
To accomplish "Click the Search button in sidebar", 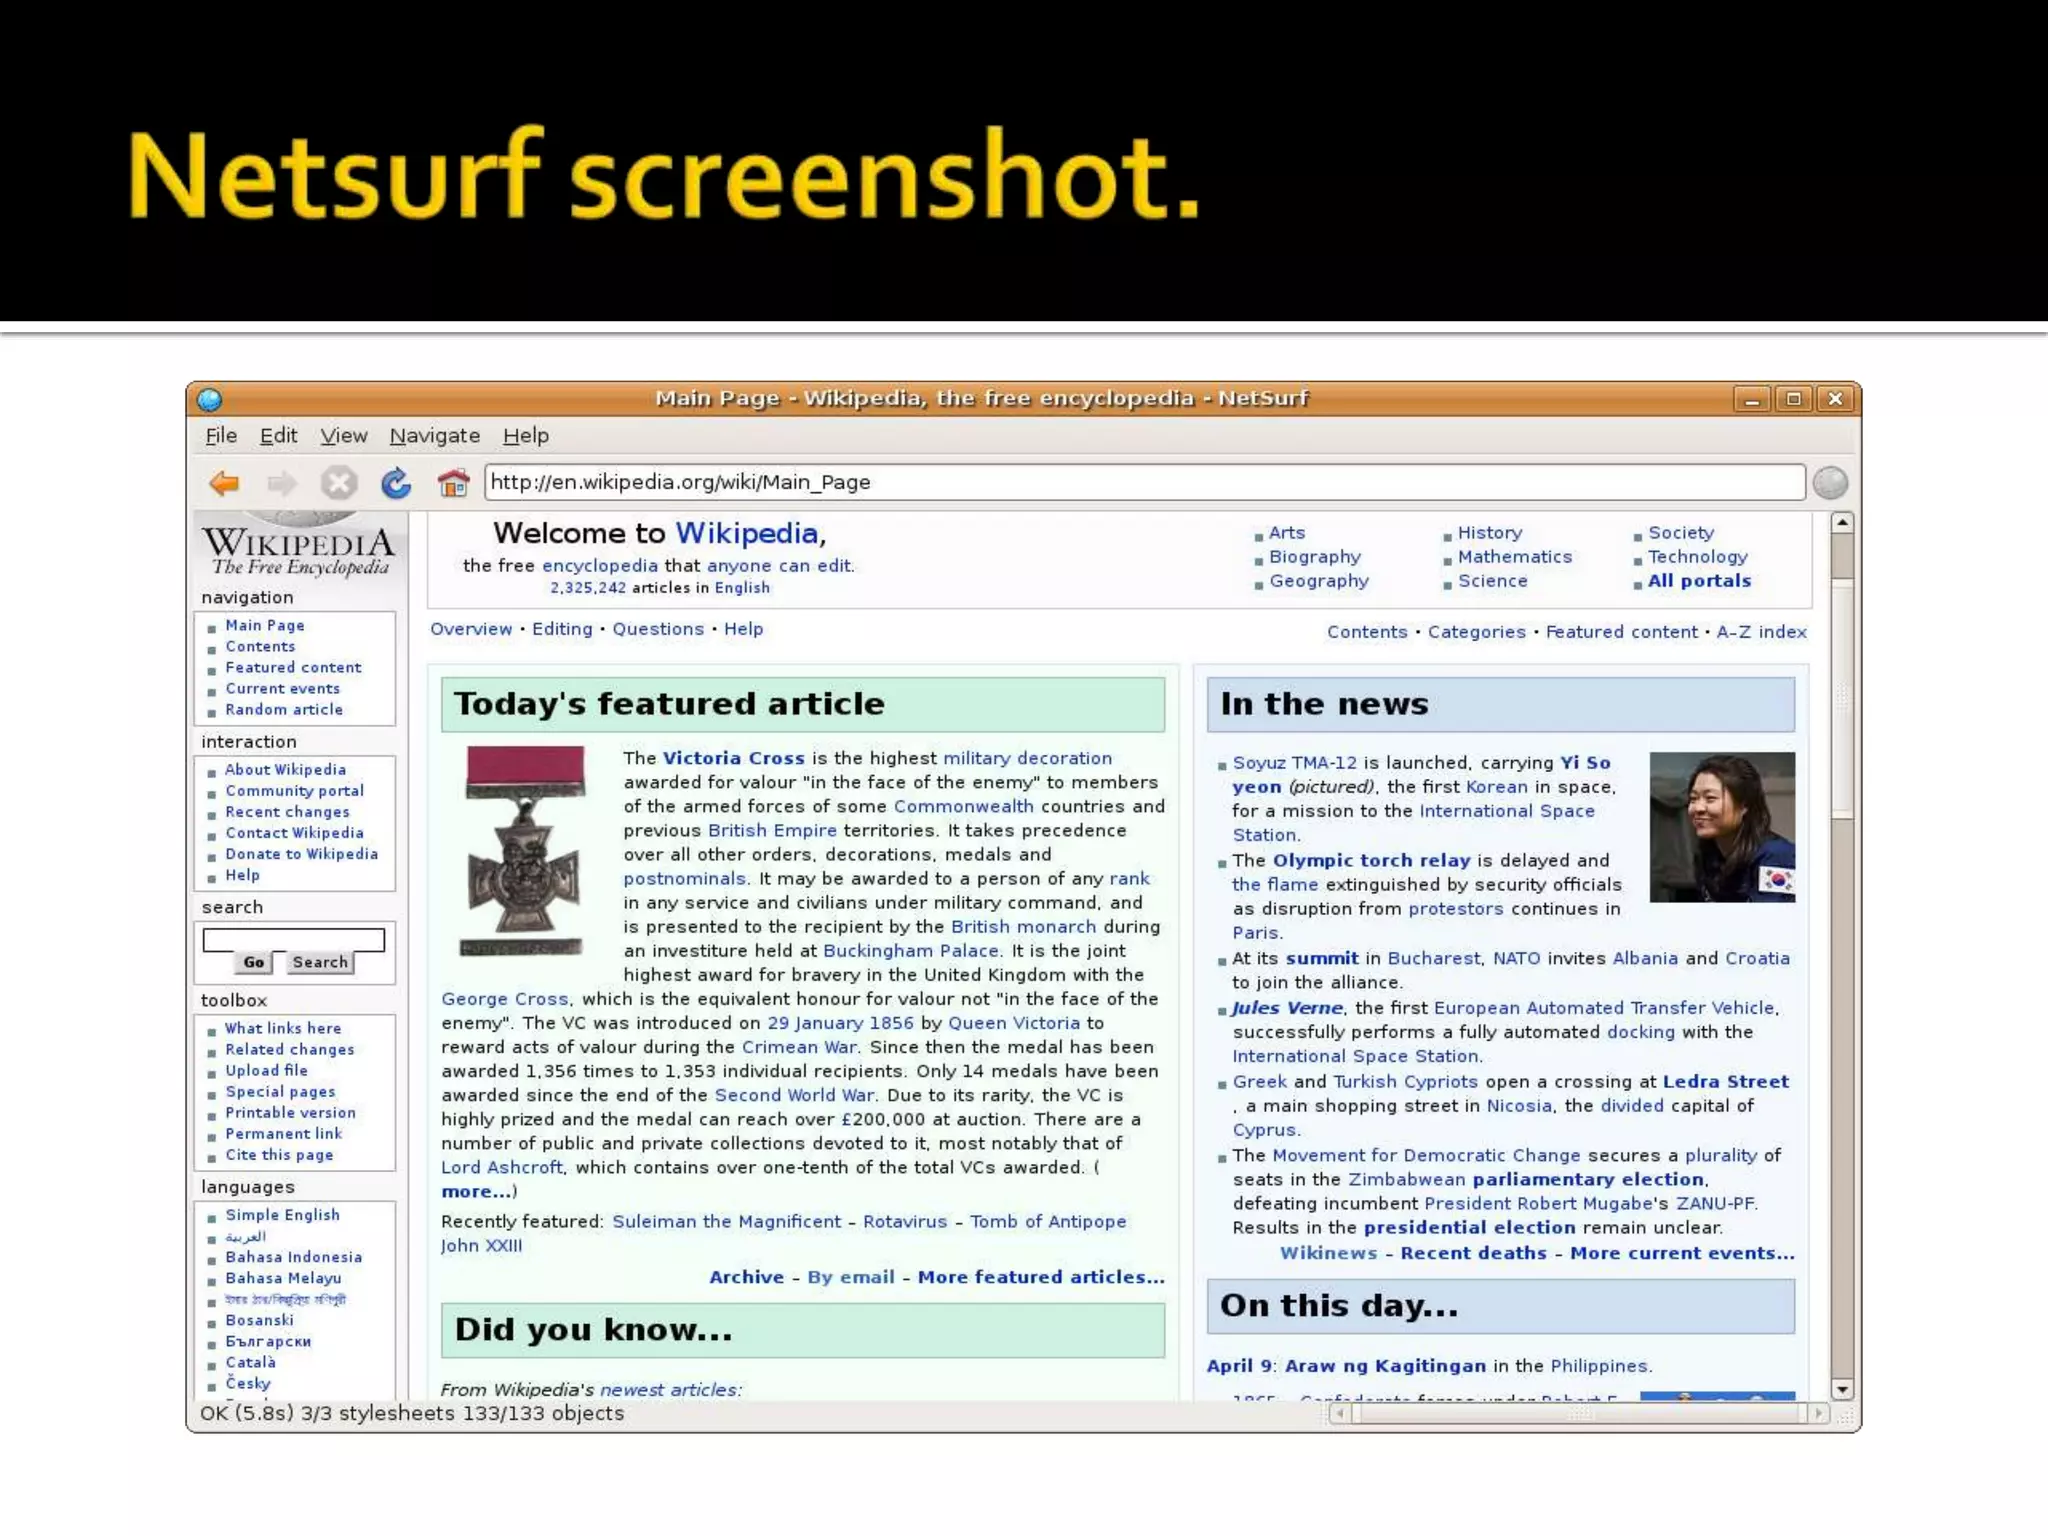I will coord(320,962).
